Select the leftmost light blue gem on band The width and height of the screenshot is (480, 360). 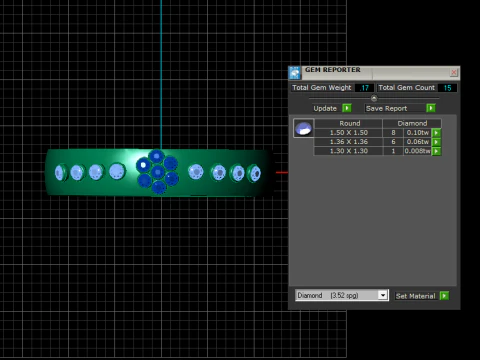click(x=60, y=173)
